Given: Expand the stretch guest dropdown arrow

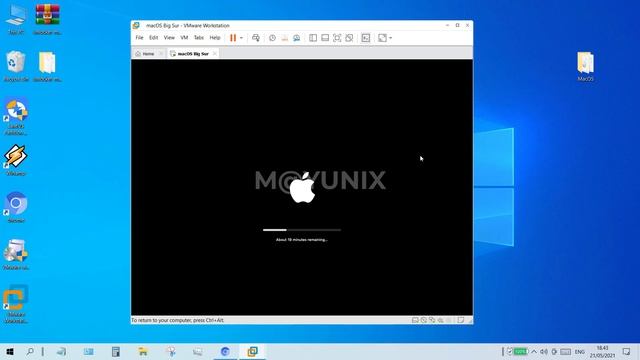Looking at the screenshot, I should [391, 38].
